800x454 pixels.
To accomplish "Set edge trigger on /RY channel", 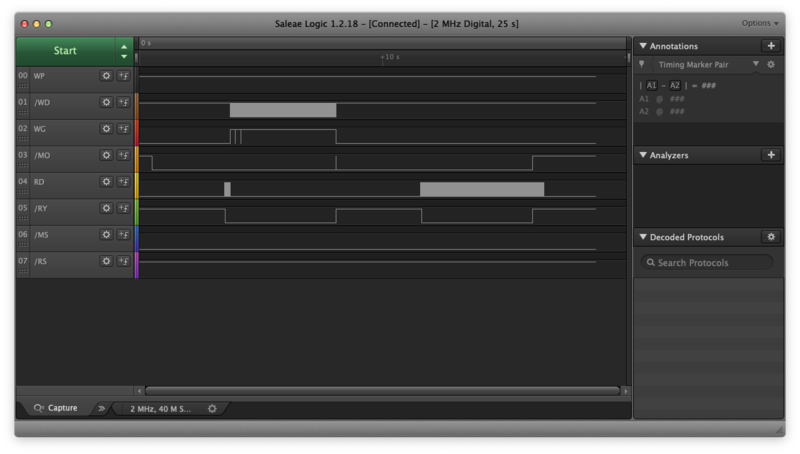I will tap(123, 208).
